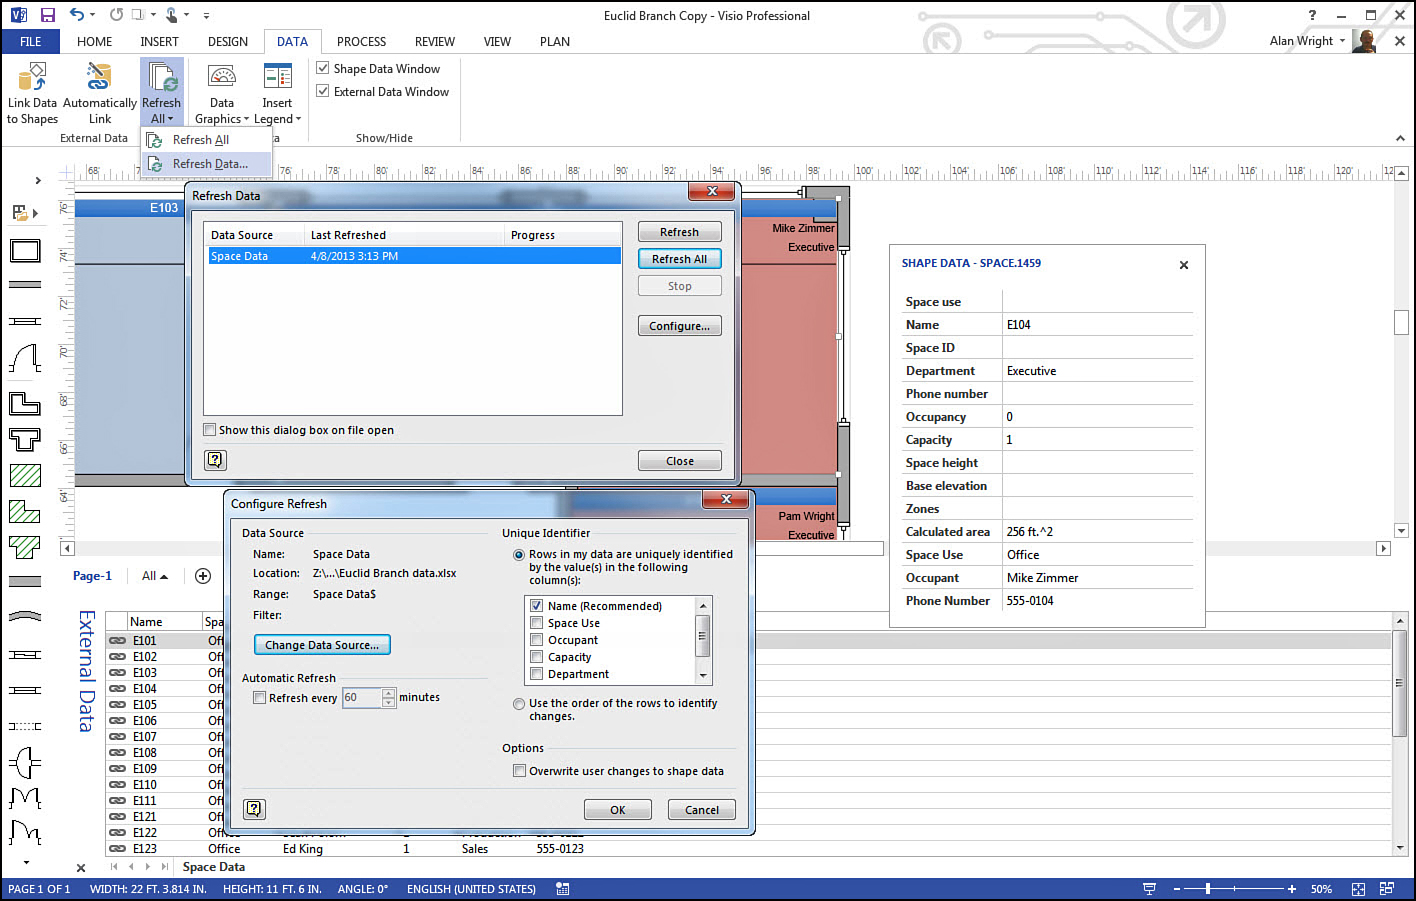The width and height of the screenshot is (1416, 901).
Task: Enable Refresh every minutes checkbox
Action: (x=260, y=698)
